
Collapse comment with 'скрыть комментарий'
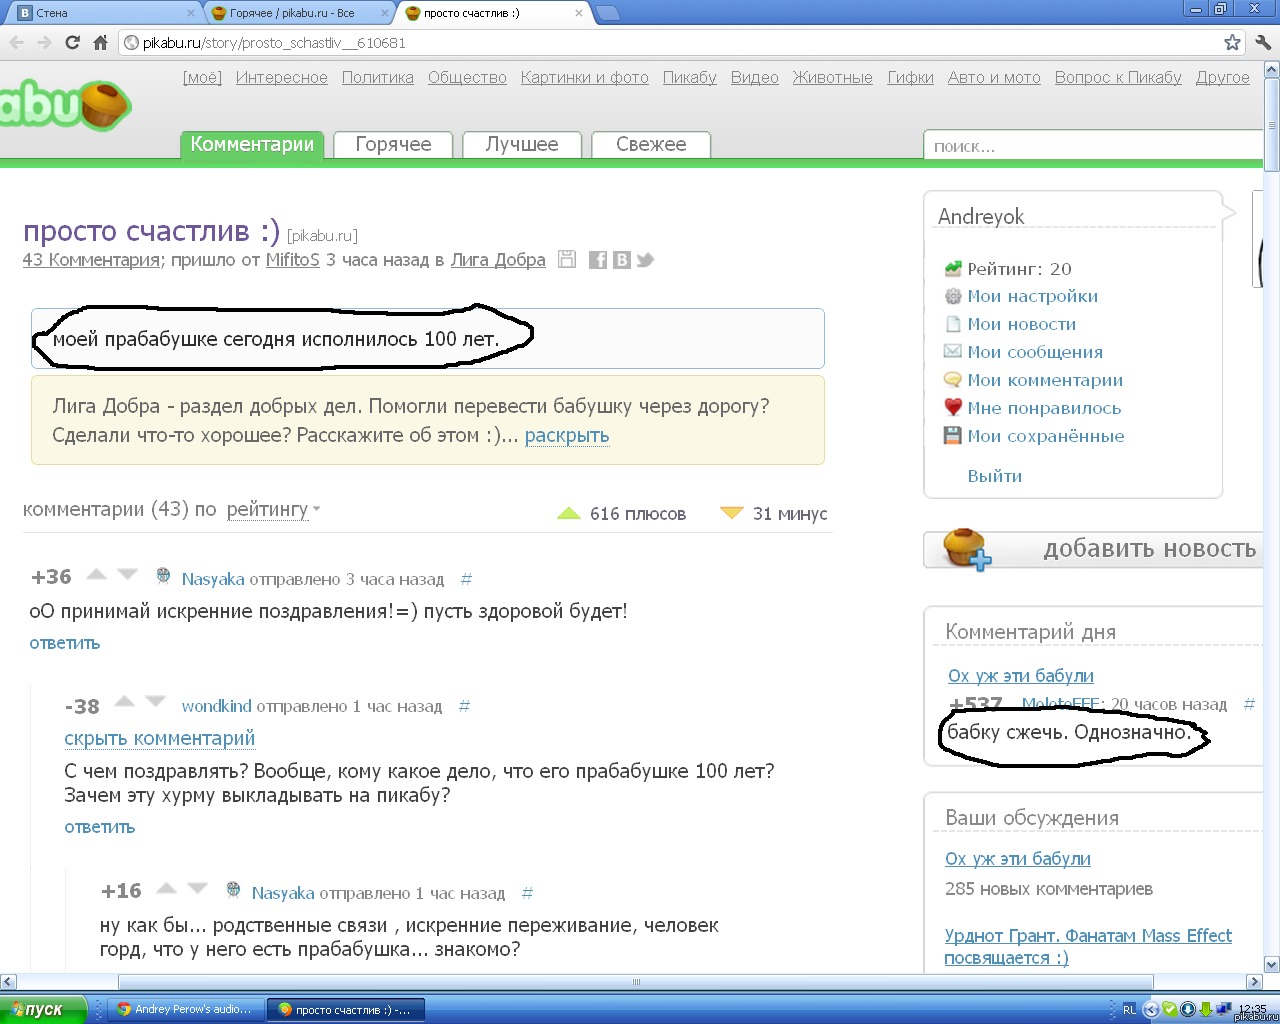click(x=159, y=738)
